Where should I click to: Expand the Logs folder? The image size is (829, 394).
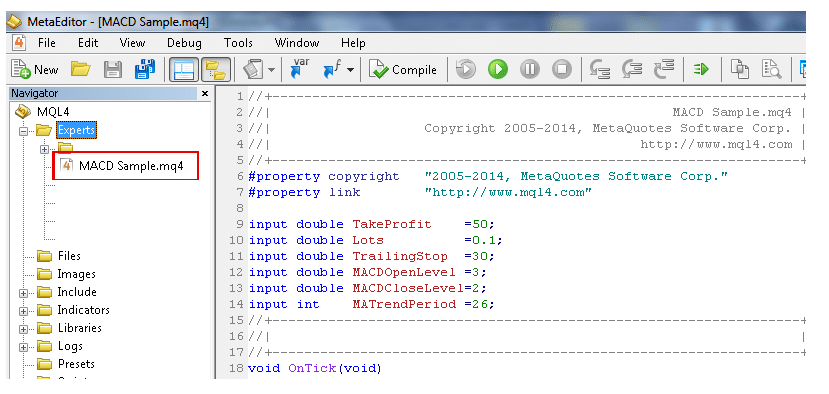(23, 347)
